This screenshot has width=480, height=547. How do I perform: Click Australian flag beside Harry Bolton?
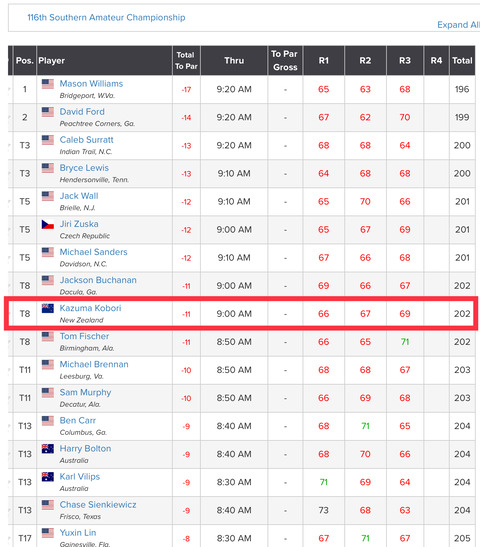tap(48, 449)
